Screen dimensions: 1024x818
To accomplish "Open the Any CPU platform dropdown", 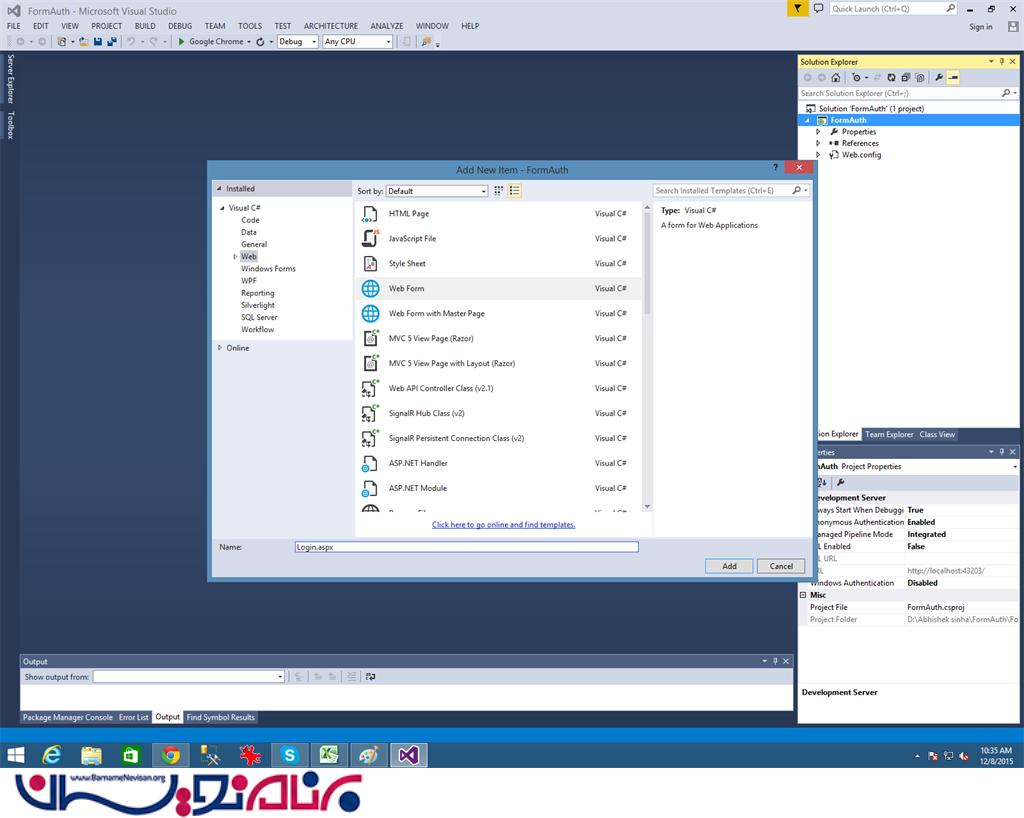I will [x=358, y=42].
